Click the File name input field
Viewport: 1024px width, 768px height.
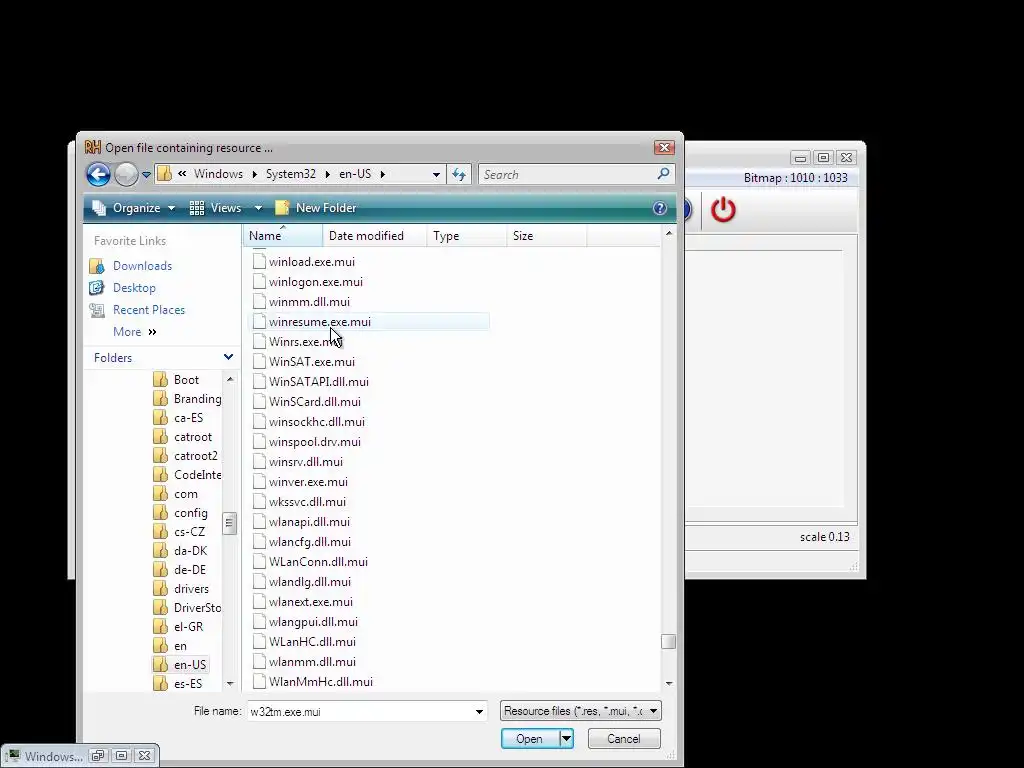[359, 711]
